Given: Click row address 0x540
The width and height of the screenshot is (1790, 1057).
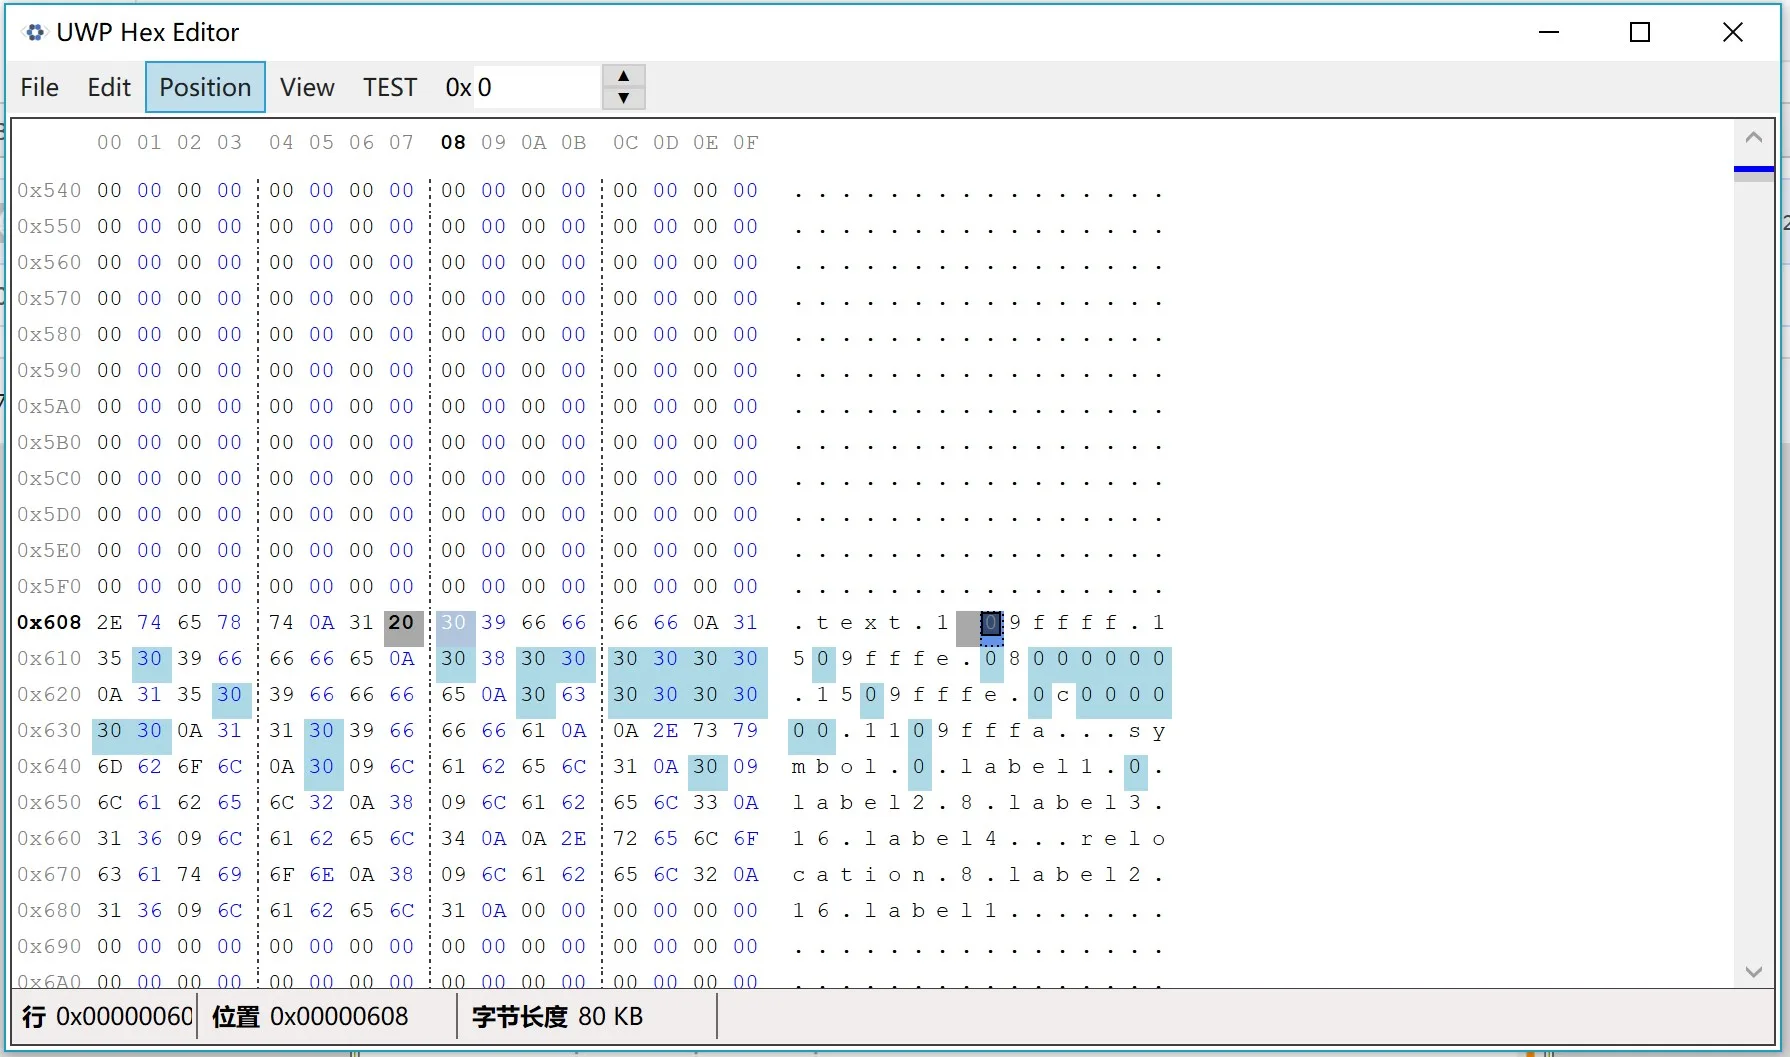Looking at the screenshot, I should [49, 190].
